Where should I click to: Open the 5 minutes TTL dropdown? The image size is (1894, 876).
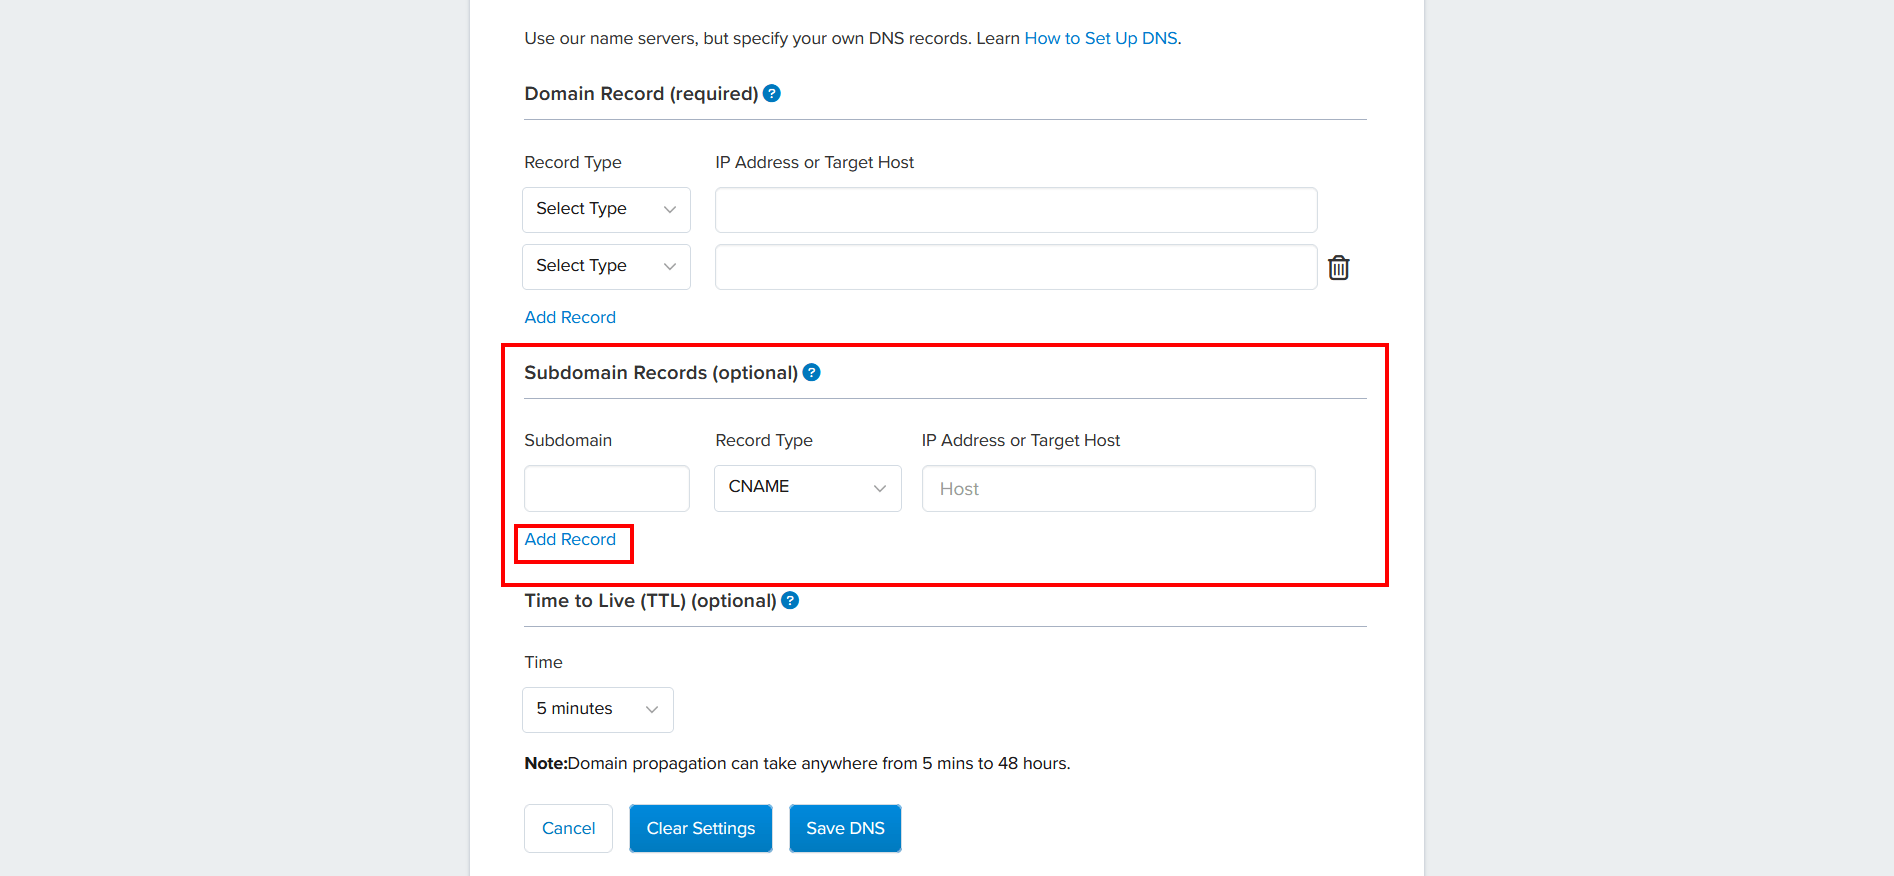click(597, 709)
